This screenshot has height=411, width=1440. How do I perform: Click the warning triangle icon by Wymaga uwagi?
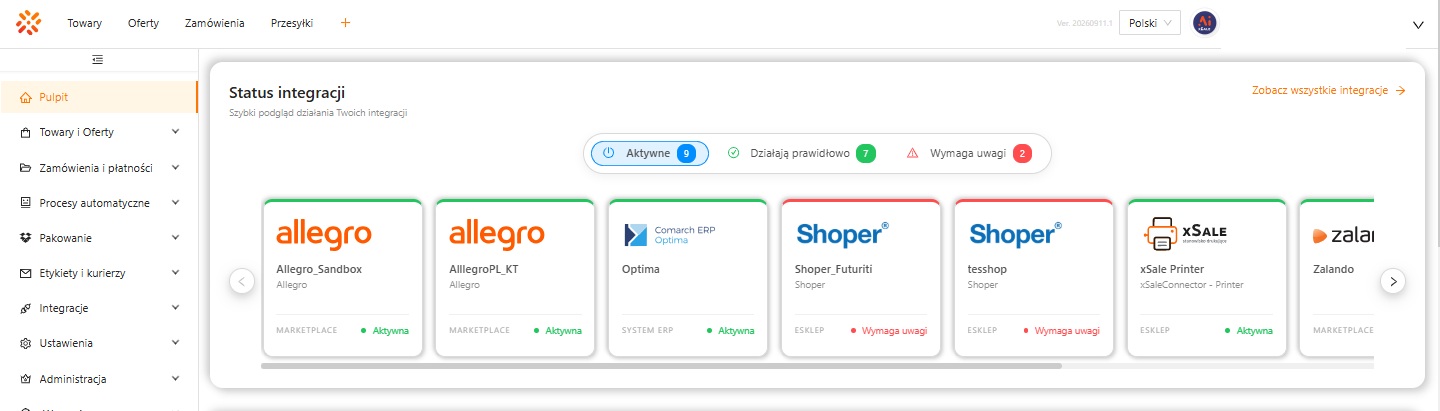coord(912,153)
